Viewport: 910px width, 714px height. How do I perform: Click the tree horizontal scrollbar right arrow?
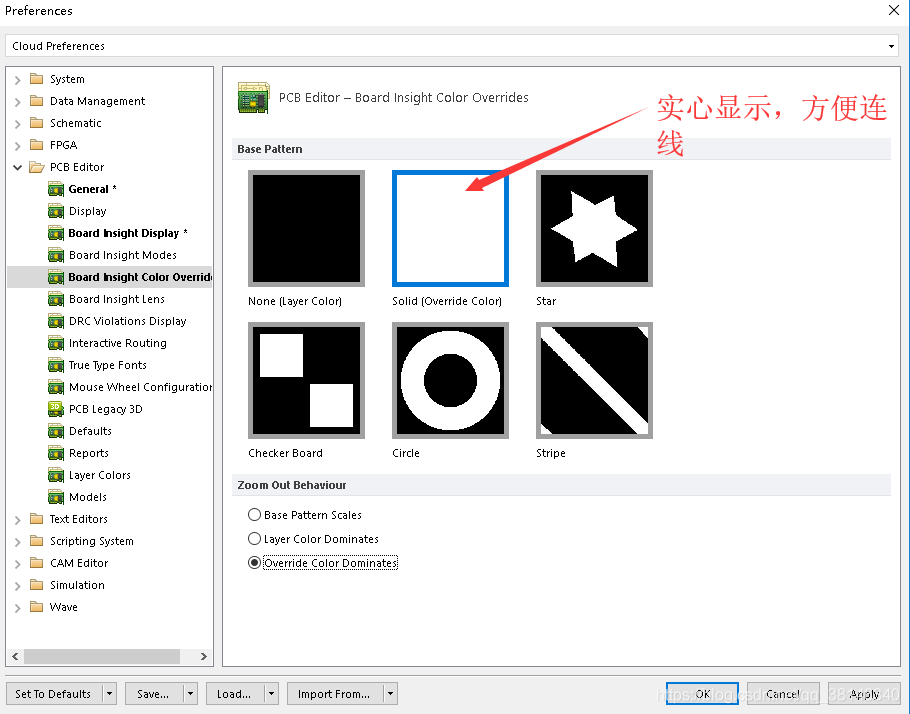coord(203,657)
